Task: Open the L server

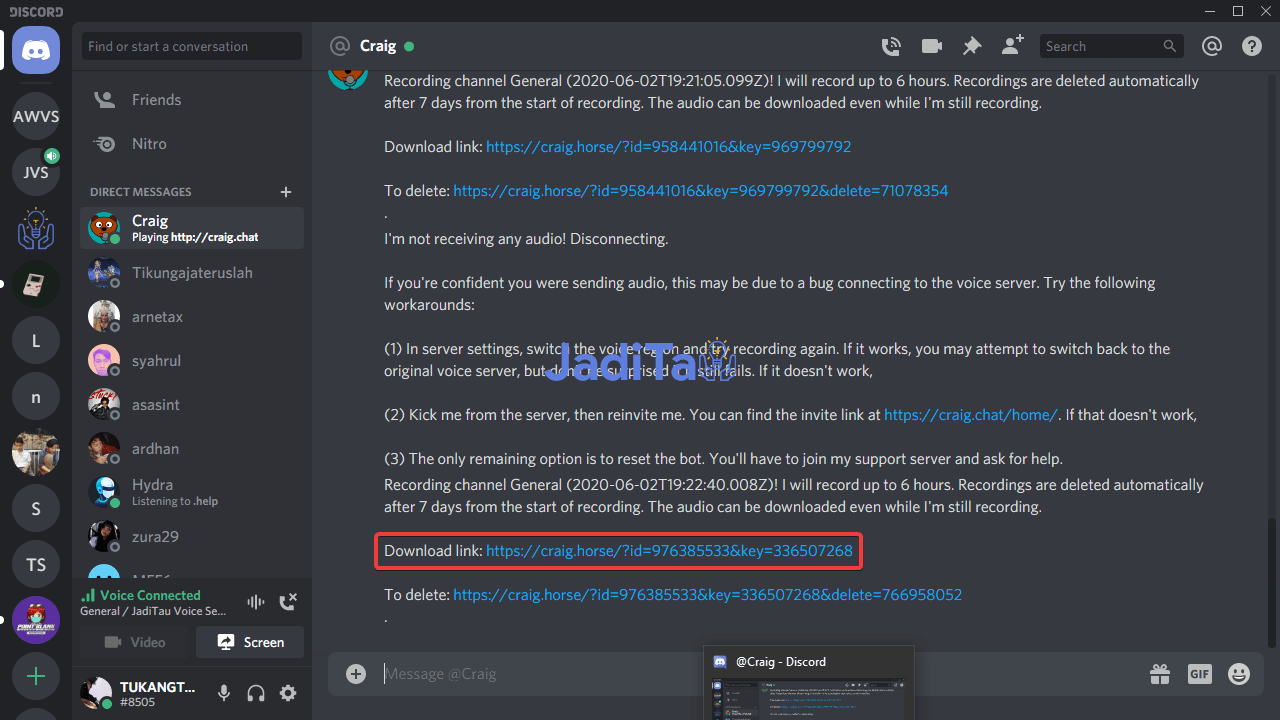Action: tap(36, 340)
